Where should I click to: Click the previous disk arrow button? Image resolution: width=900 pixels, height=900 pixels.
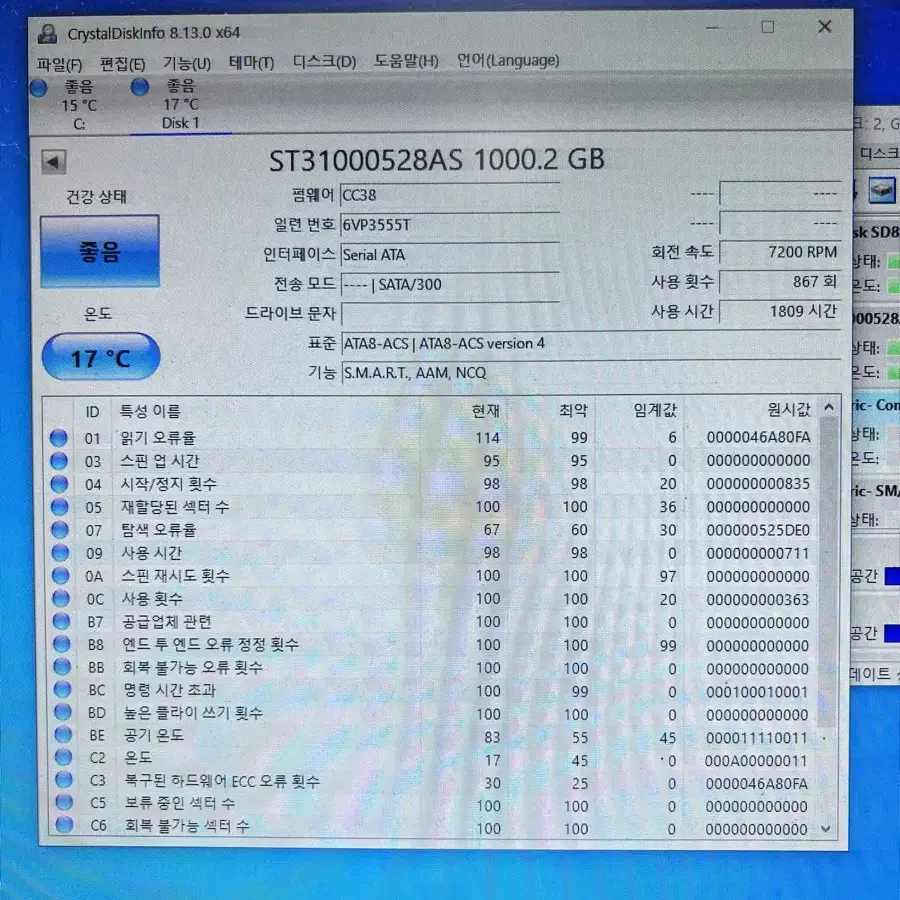[53, 162]
